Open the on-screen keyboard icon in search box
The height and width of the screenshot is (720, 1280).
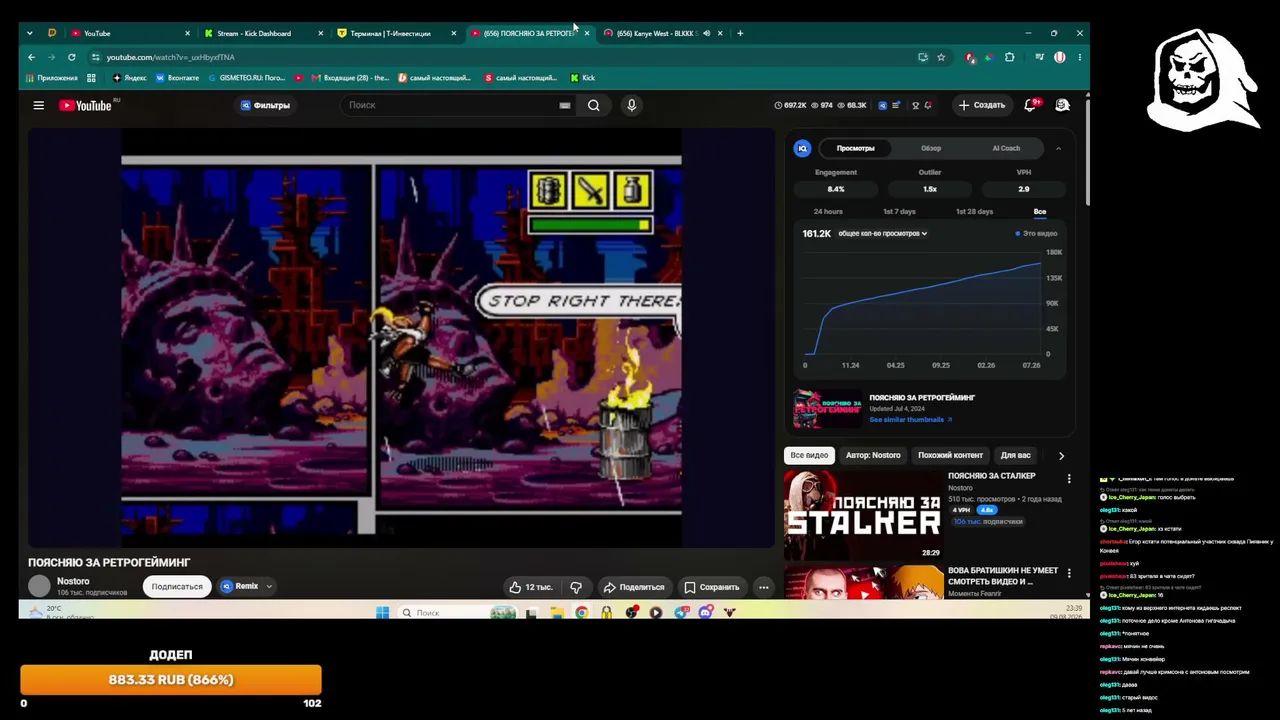tap(565, 105)
